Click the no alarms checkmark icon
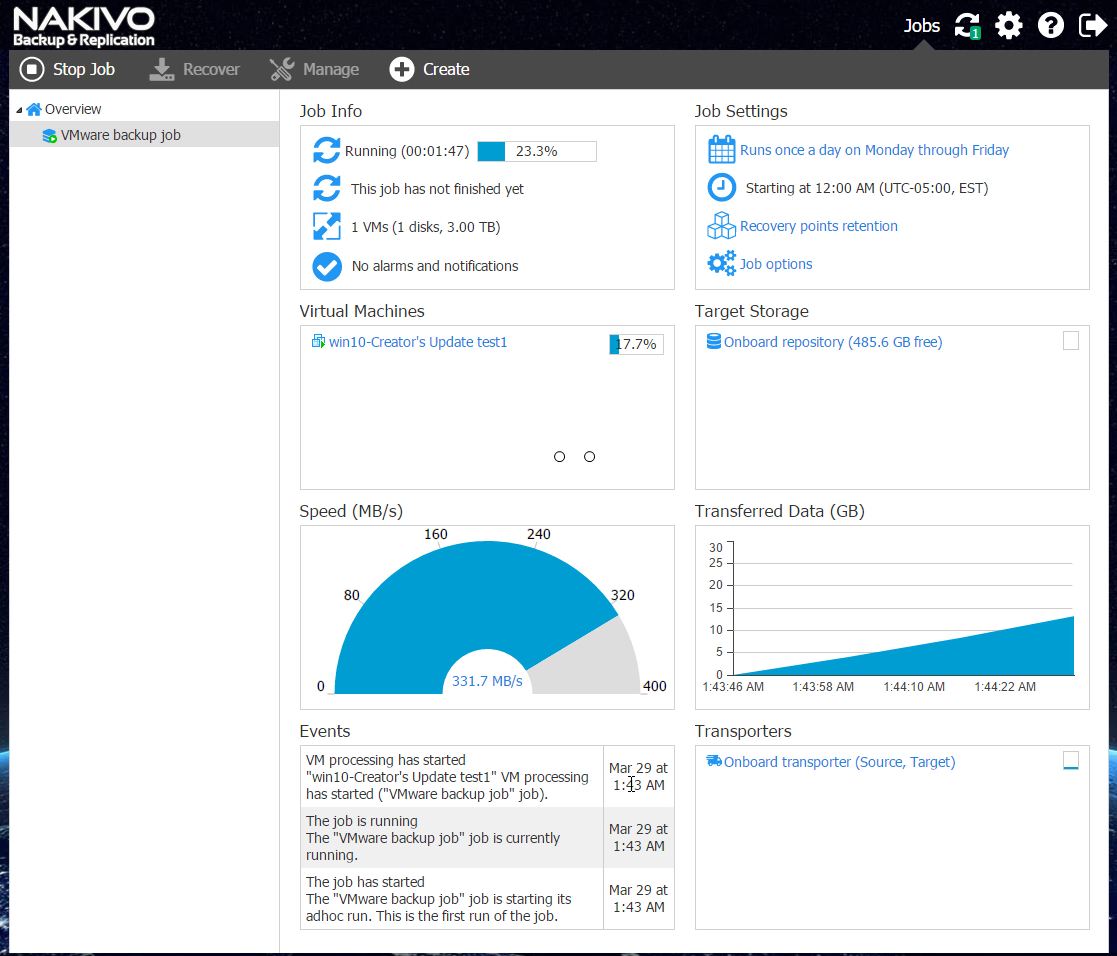 [x=327, y=266]
